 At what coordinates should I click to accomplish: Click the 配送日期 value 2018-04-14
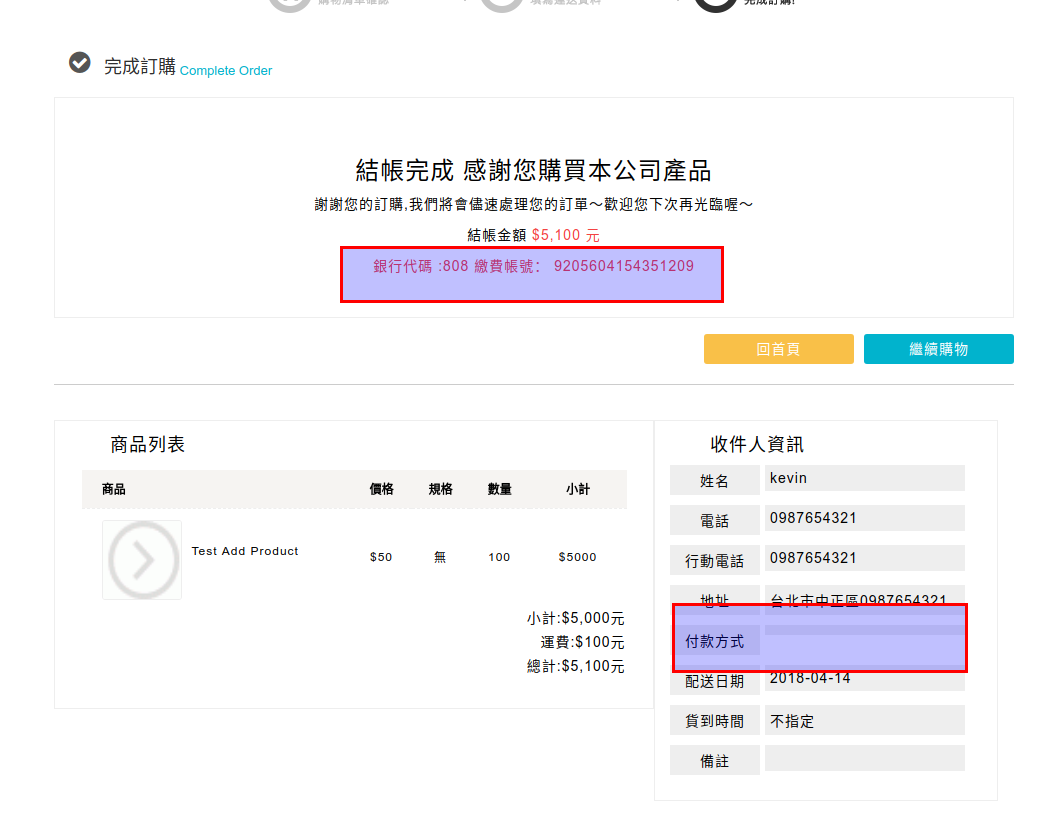(x=864, y=678)
